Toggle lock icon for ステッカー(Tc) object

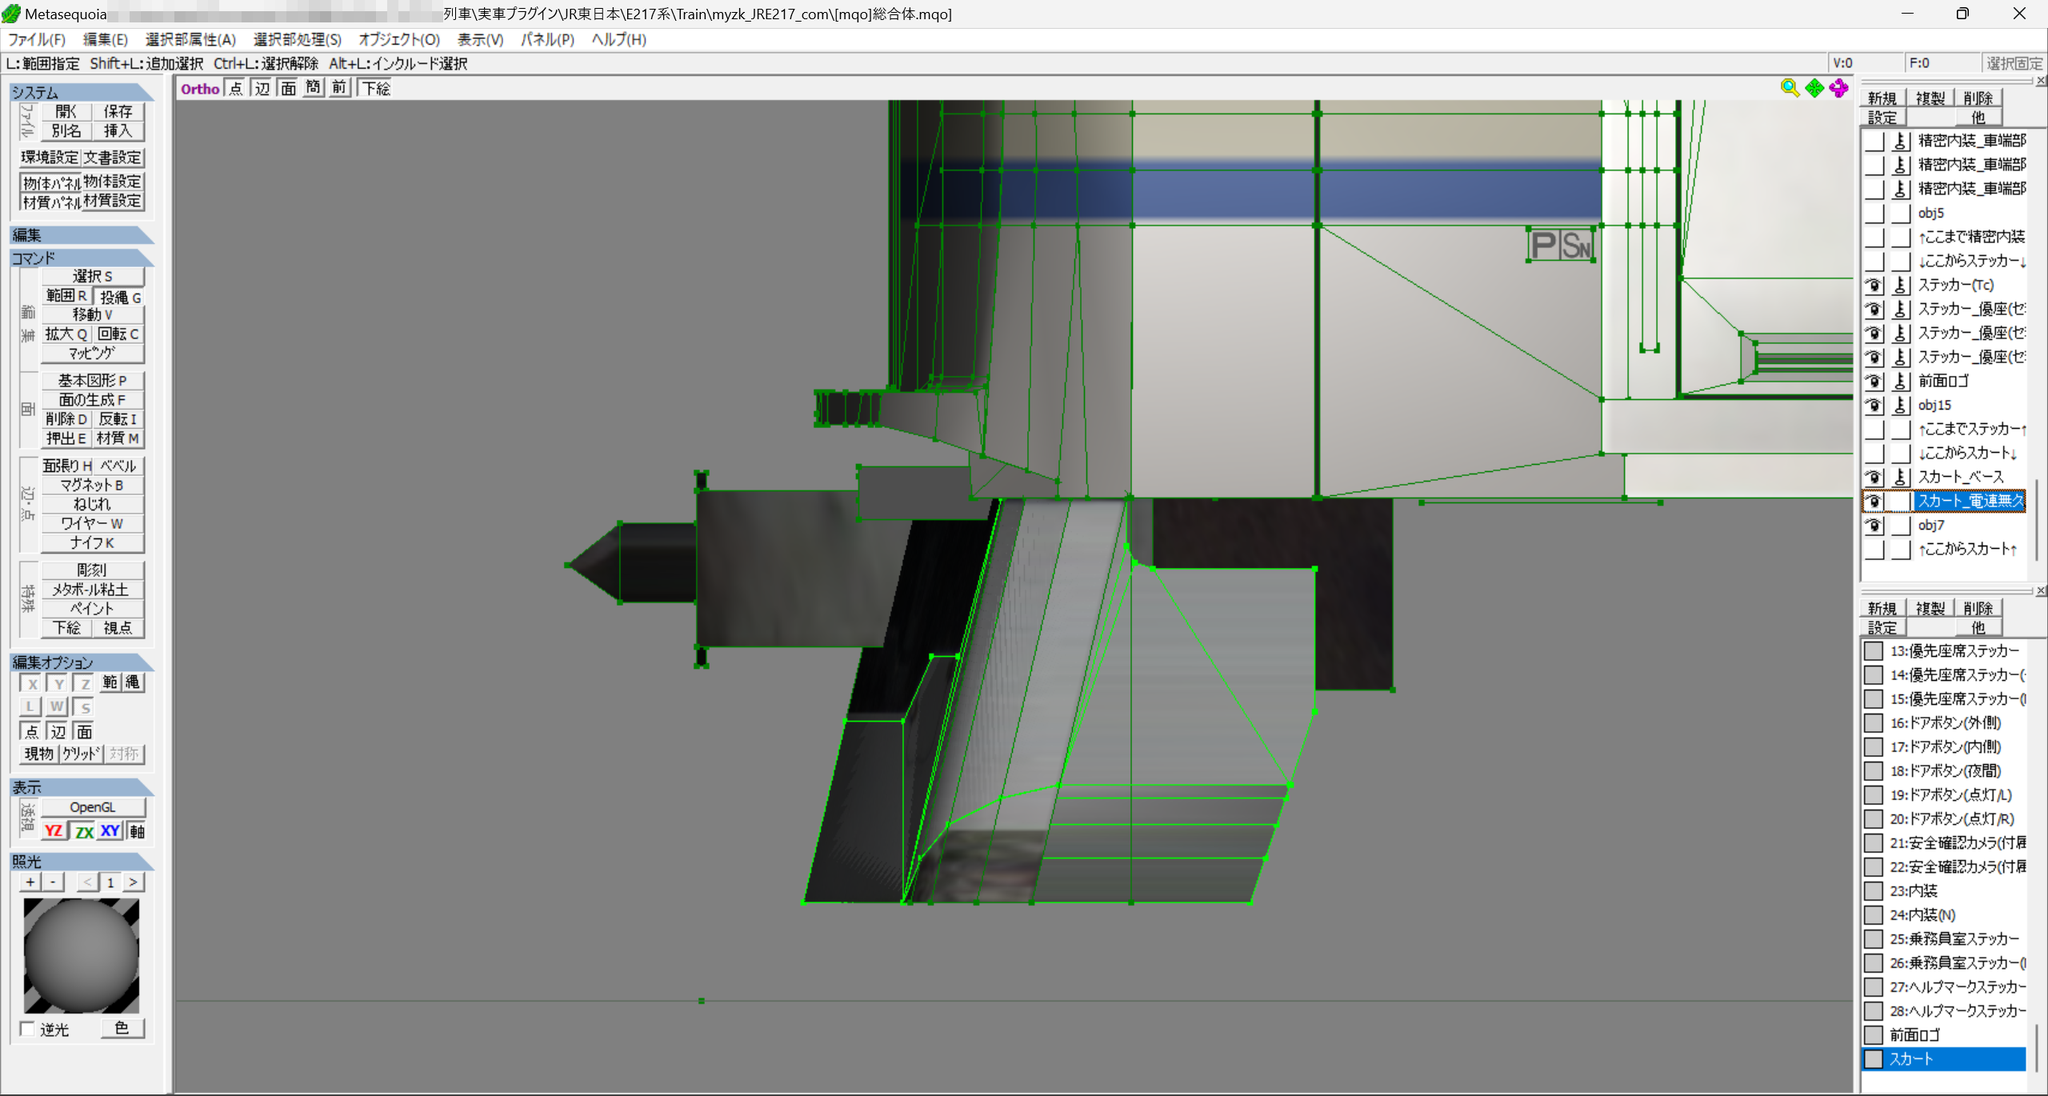(1901, 285)
